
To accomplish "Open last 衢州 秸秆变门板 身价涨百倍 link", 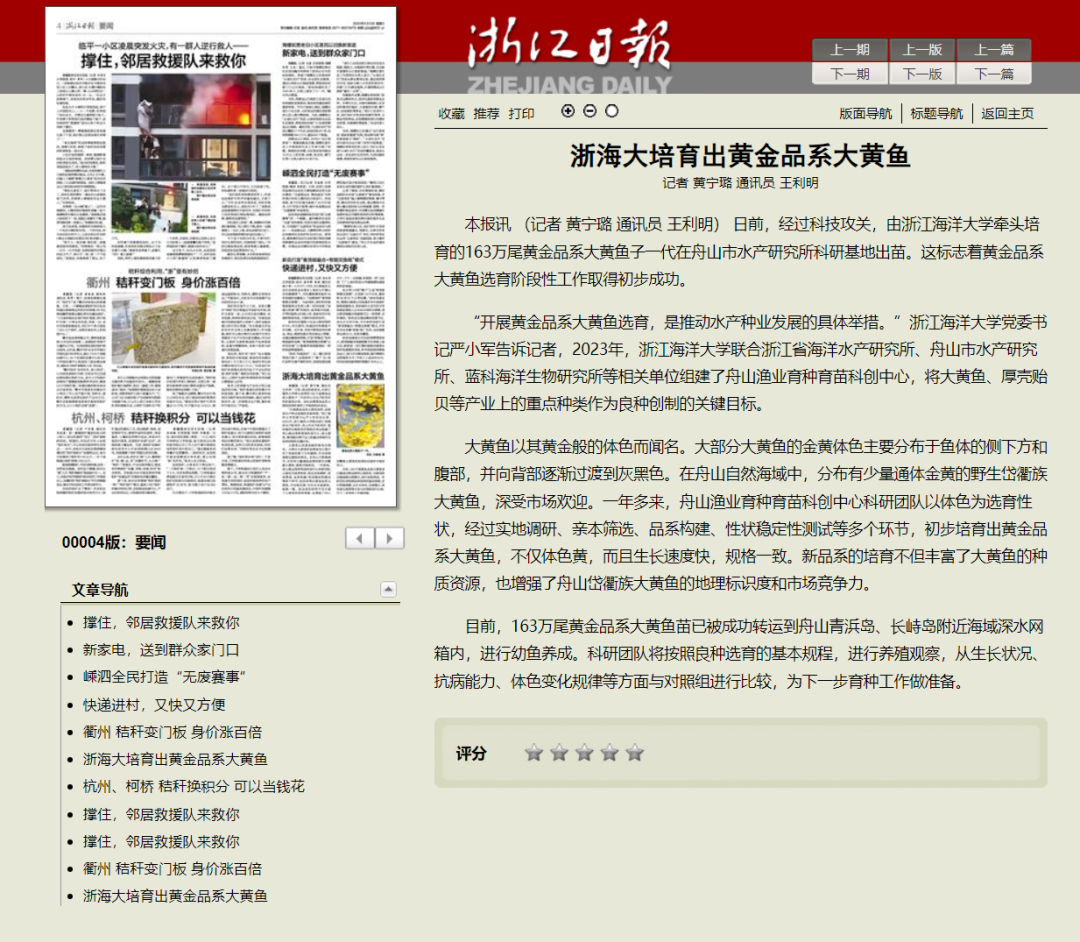I will click(172, 869).
